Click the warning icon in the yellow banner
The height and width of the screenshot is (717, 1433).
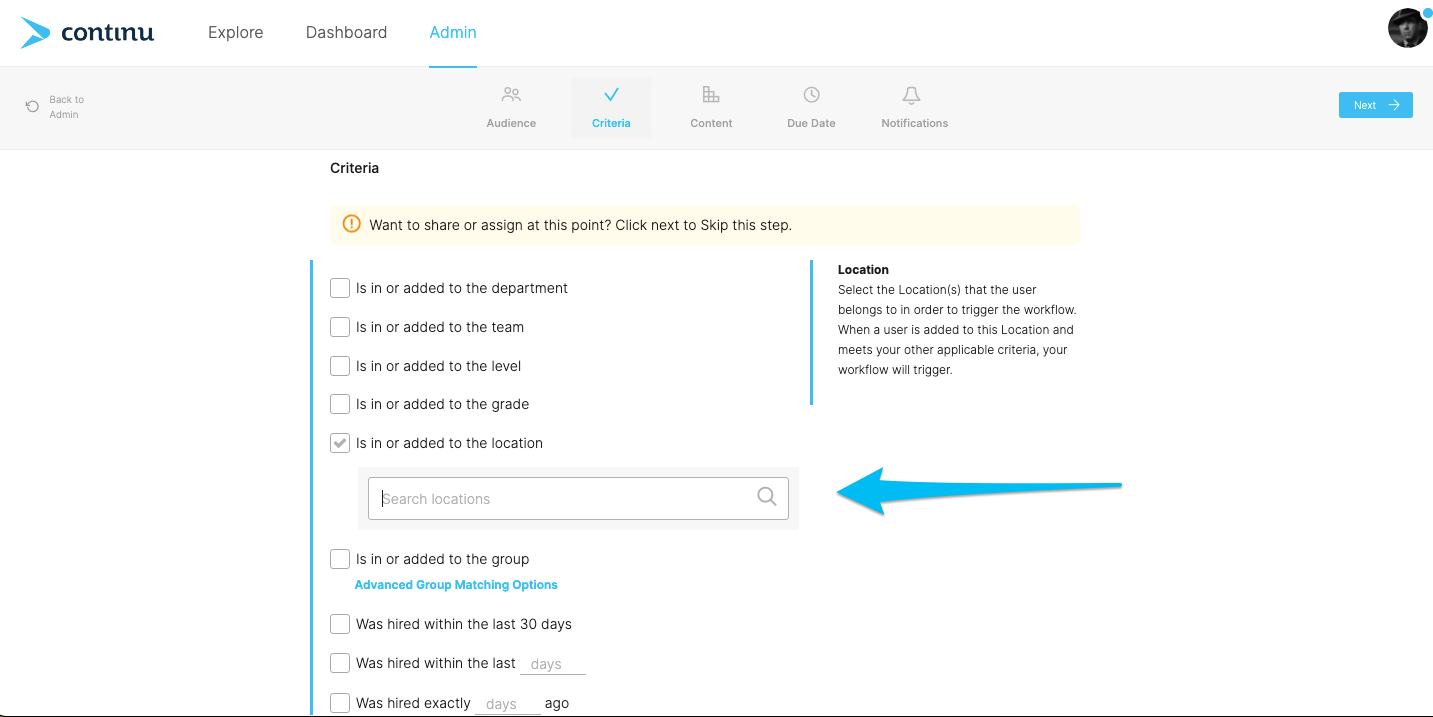pyautogui.click(x=351, y=224)
